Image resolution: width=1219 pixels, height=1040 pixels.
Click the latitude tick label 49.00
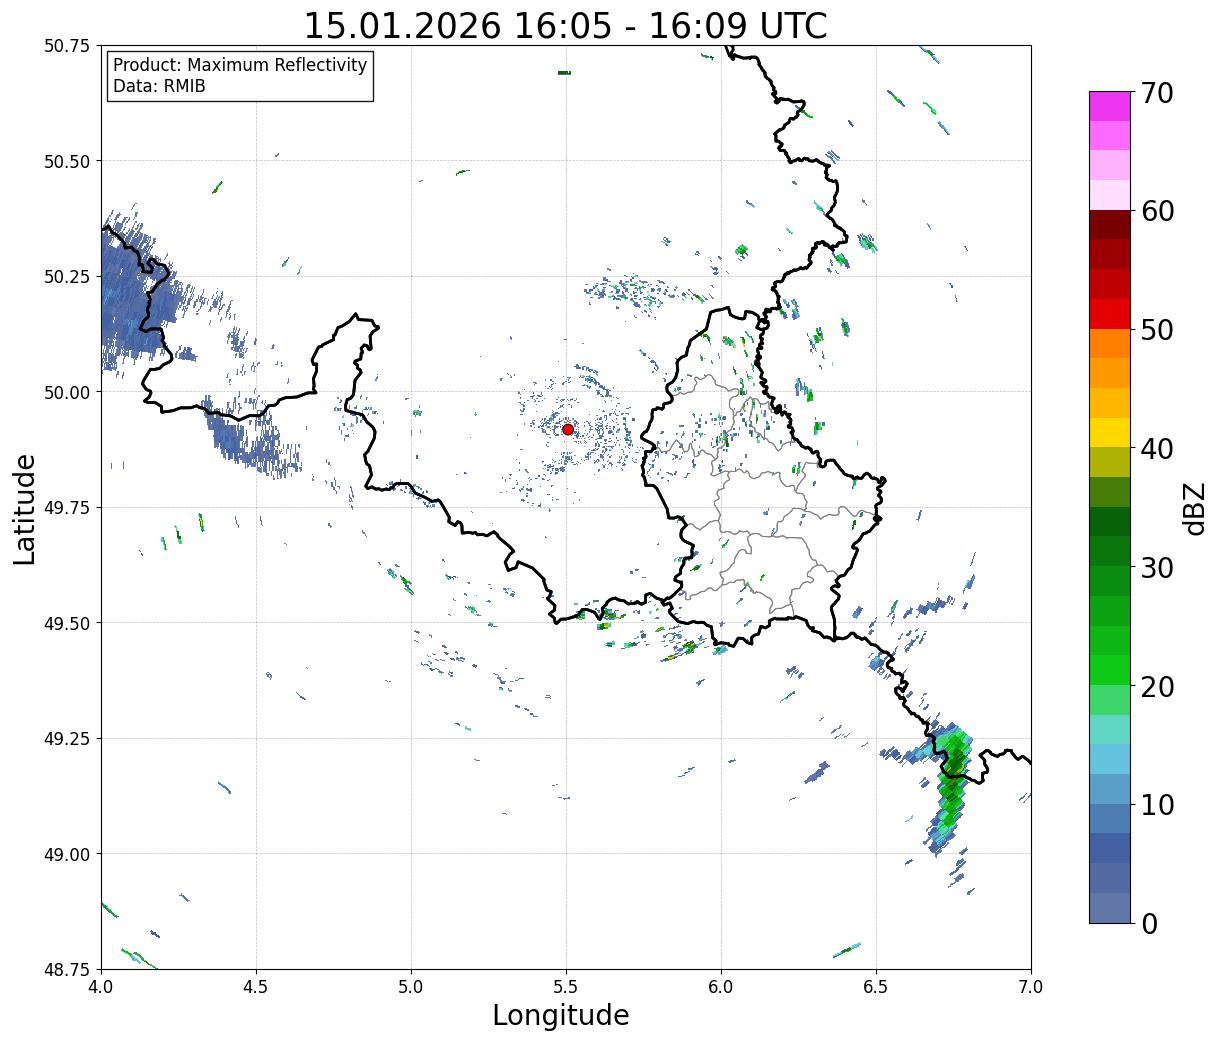coord(67,854)
